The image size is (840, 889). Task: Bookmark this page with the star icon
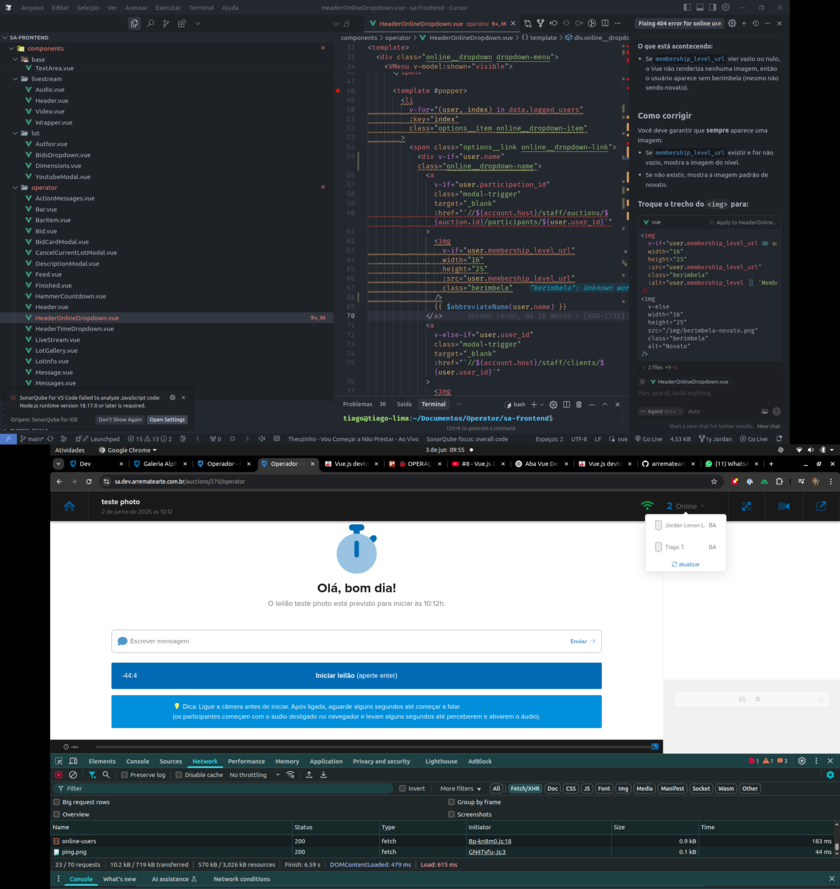click(x=714, y=481)
